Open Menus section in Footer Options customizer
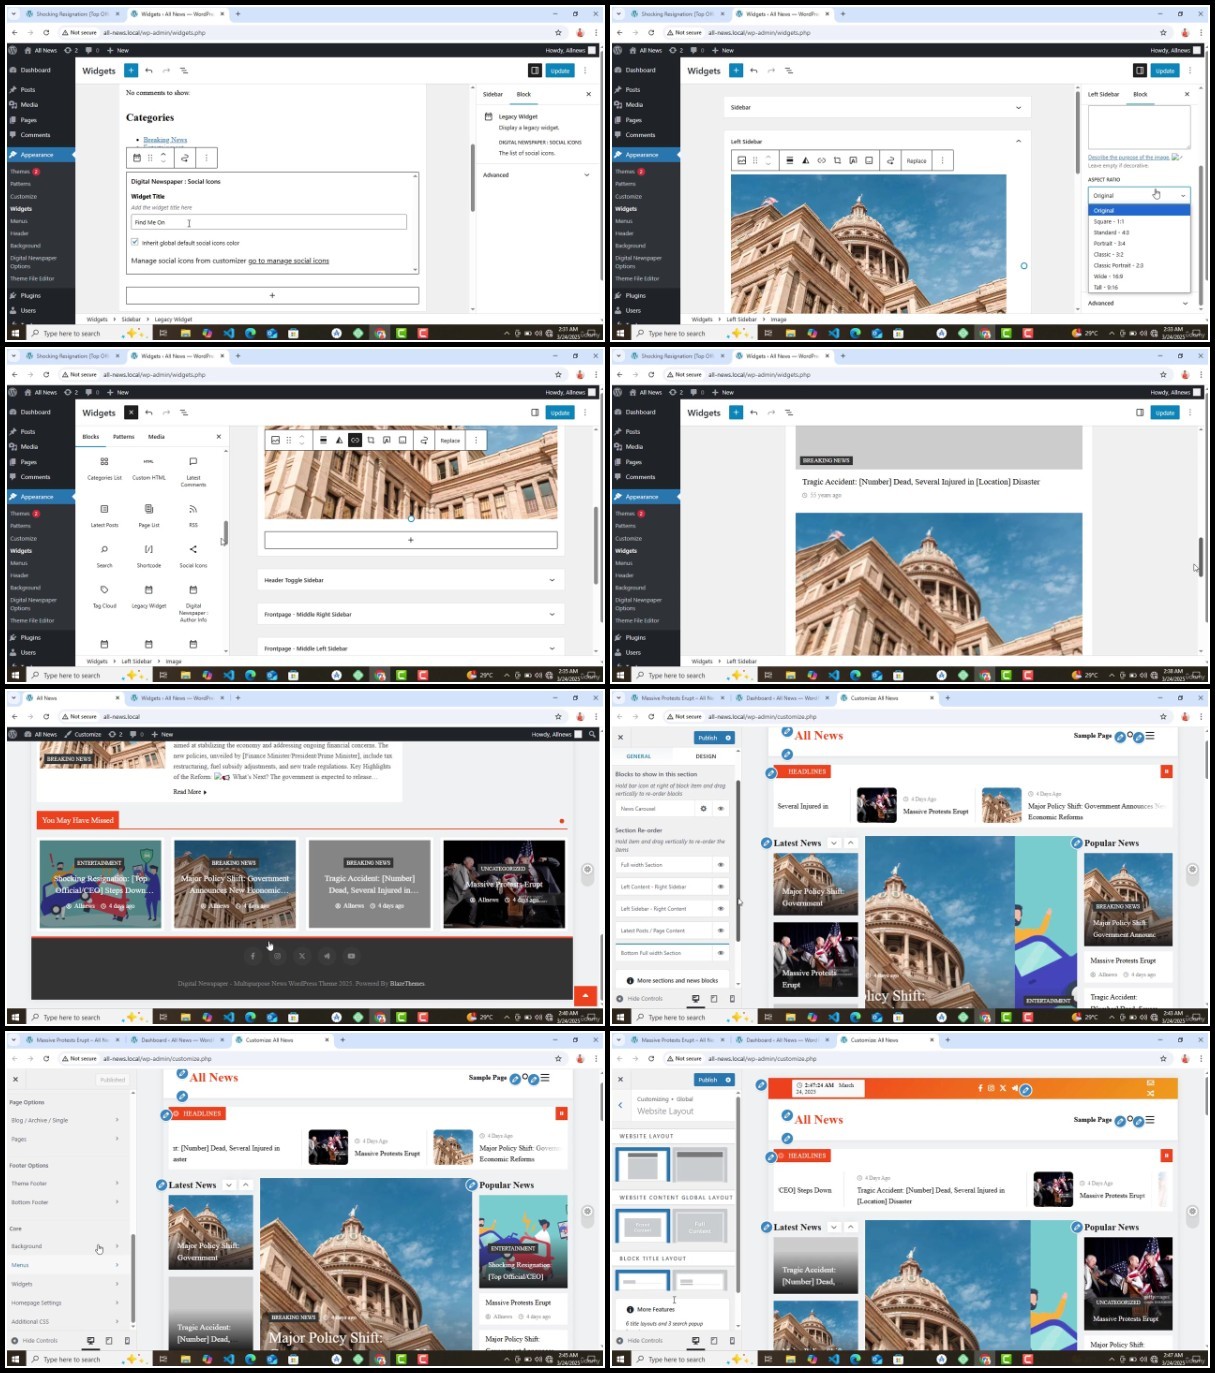Screen dimensions: 1215x1373 pos(66,1265)
